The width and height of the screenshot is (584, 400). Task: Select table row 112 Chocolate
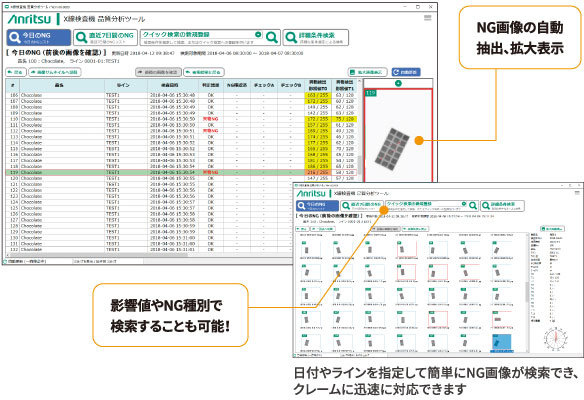[182, 131]
